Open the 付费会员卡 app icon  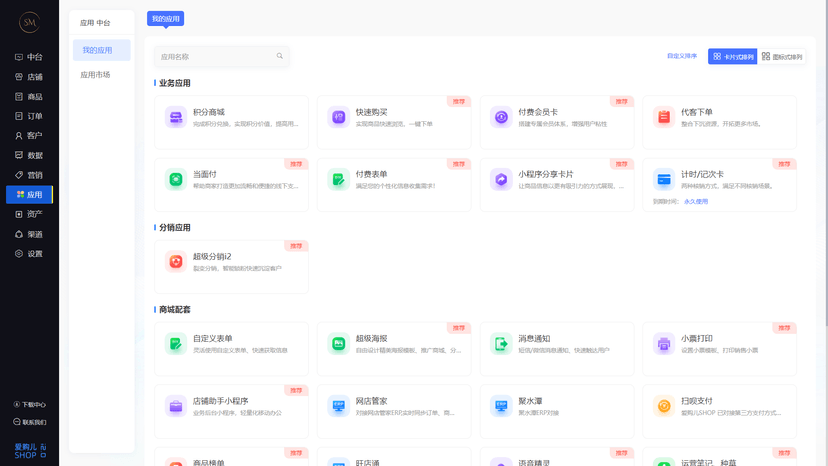(501, 117)
